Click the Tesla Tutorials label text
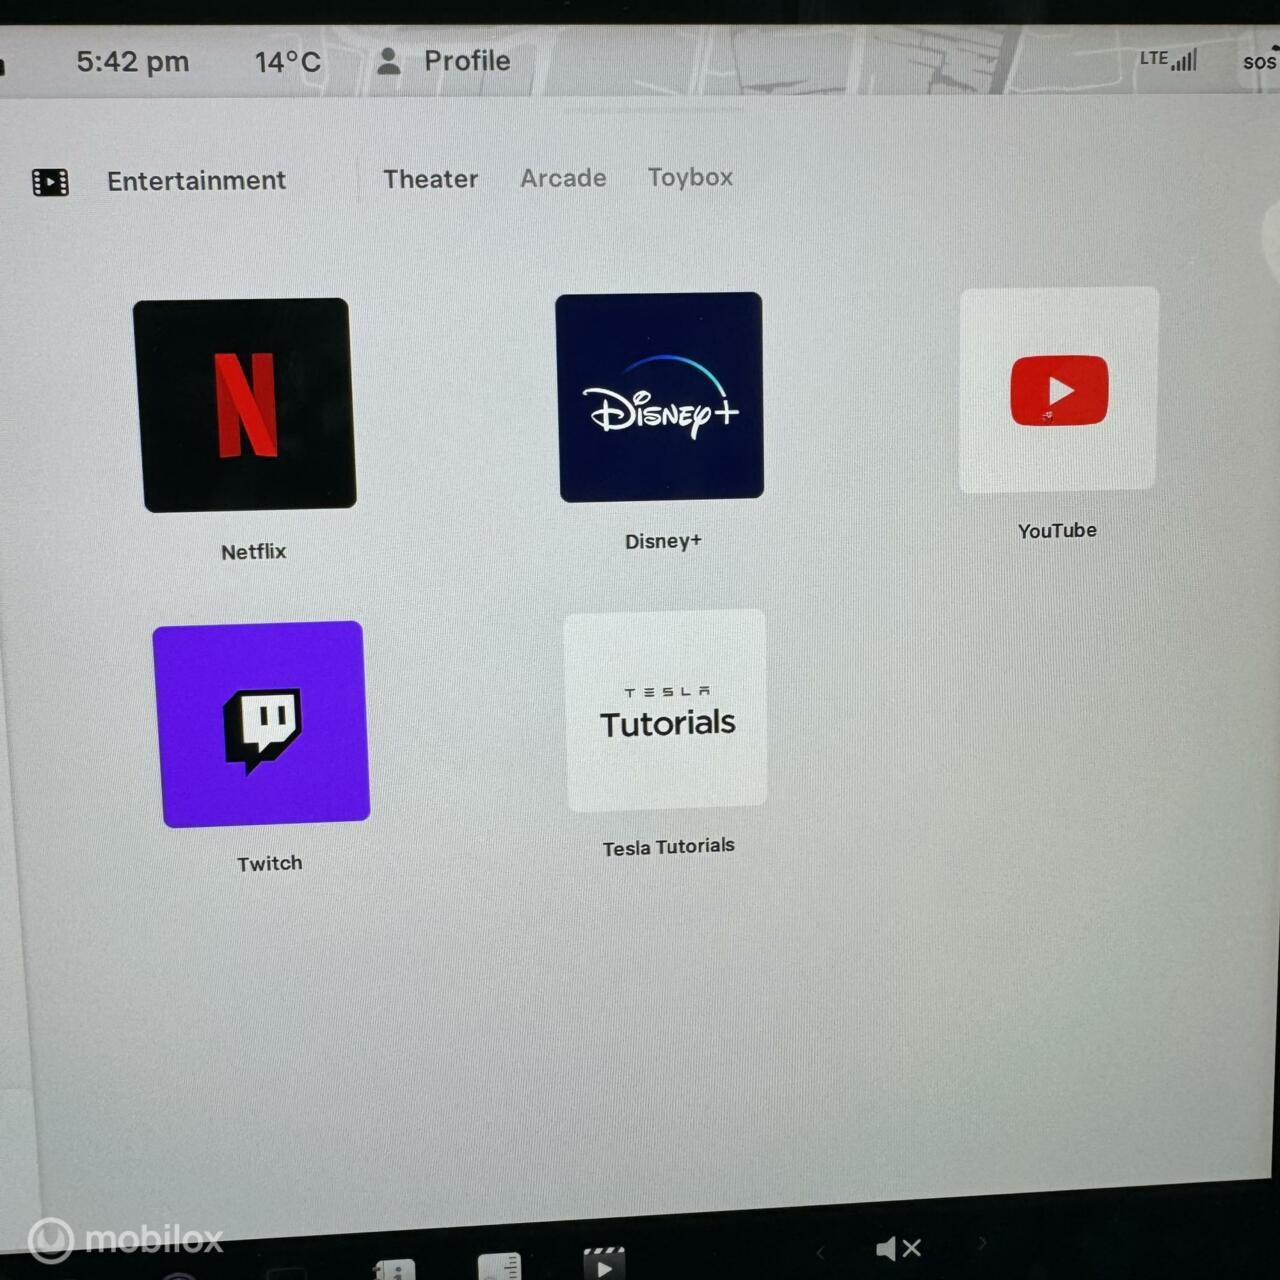The width and height of the screenshot is (1280, 1280). coord(668,847)
